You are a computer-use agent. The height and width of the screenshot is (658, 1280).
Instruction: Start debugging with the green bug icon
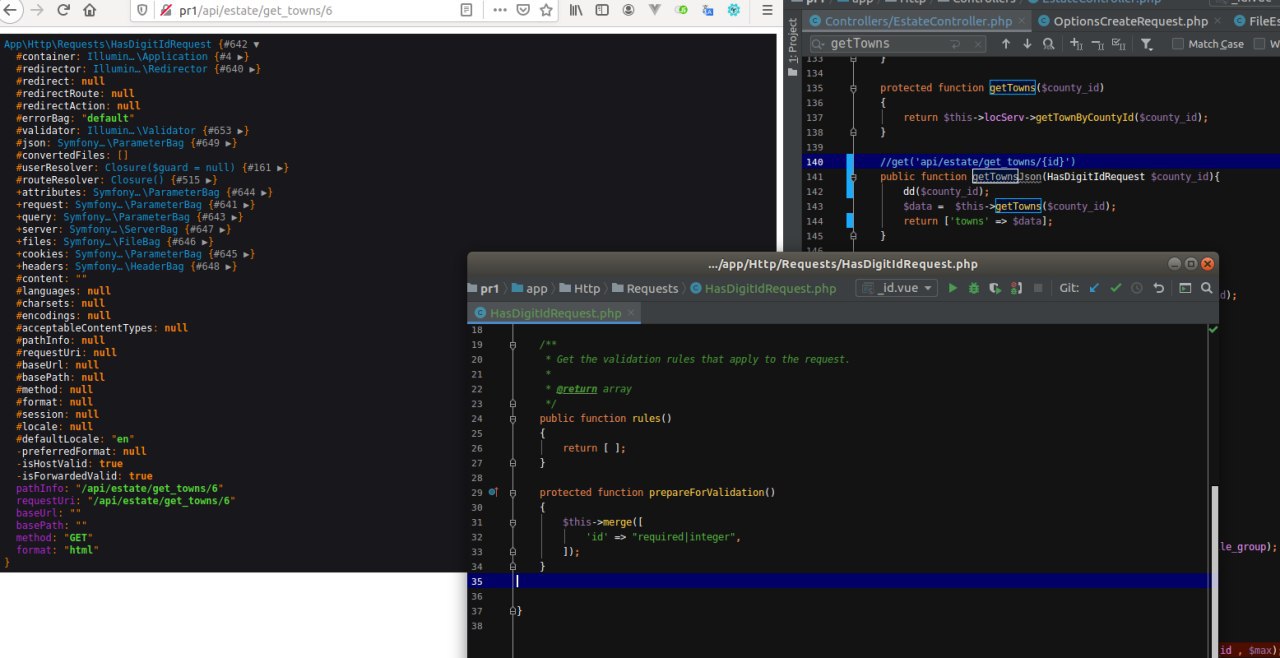pos(974,288)
